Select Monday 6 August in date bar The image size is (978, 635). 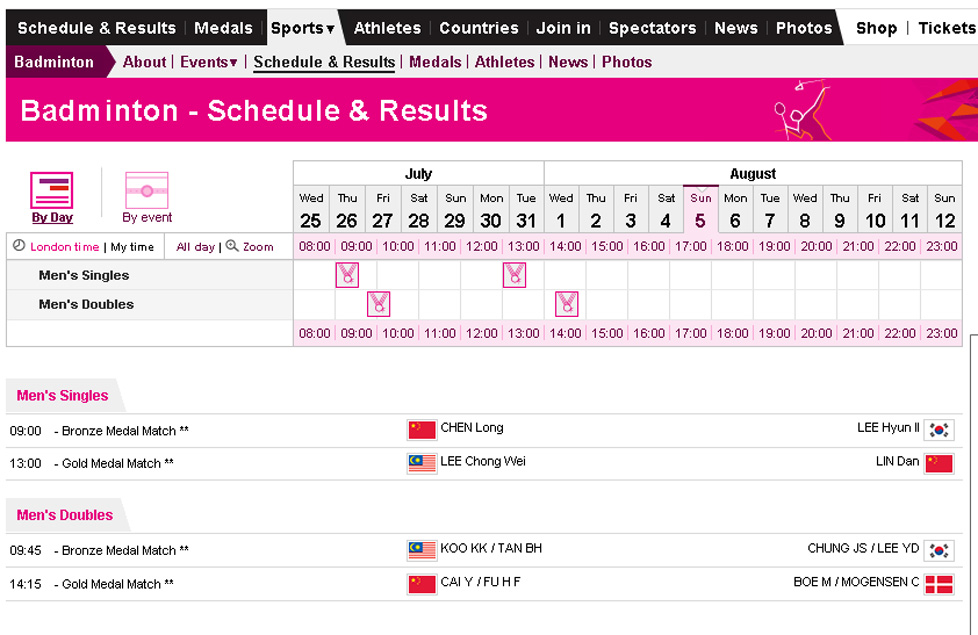[x=735, y=210]
